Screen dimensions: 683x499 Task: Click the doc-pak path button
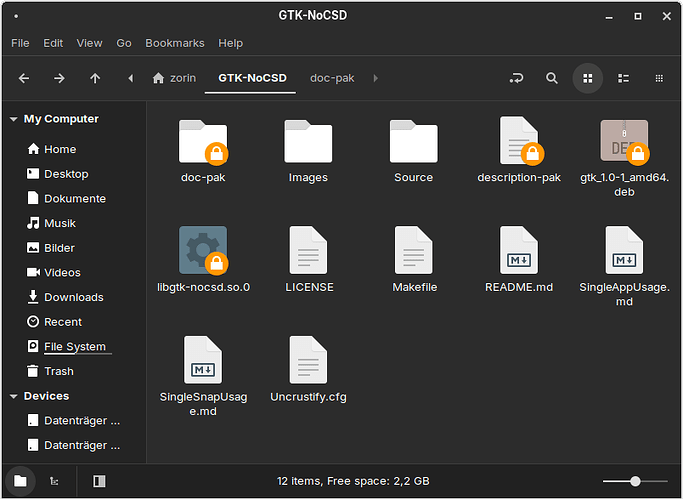(x=332, y=78)
